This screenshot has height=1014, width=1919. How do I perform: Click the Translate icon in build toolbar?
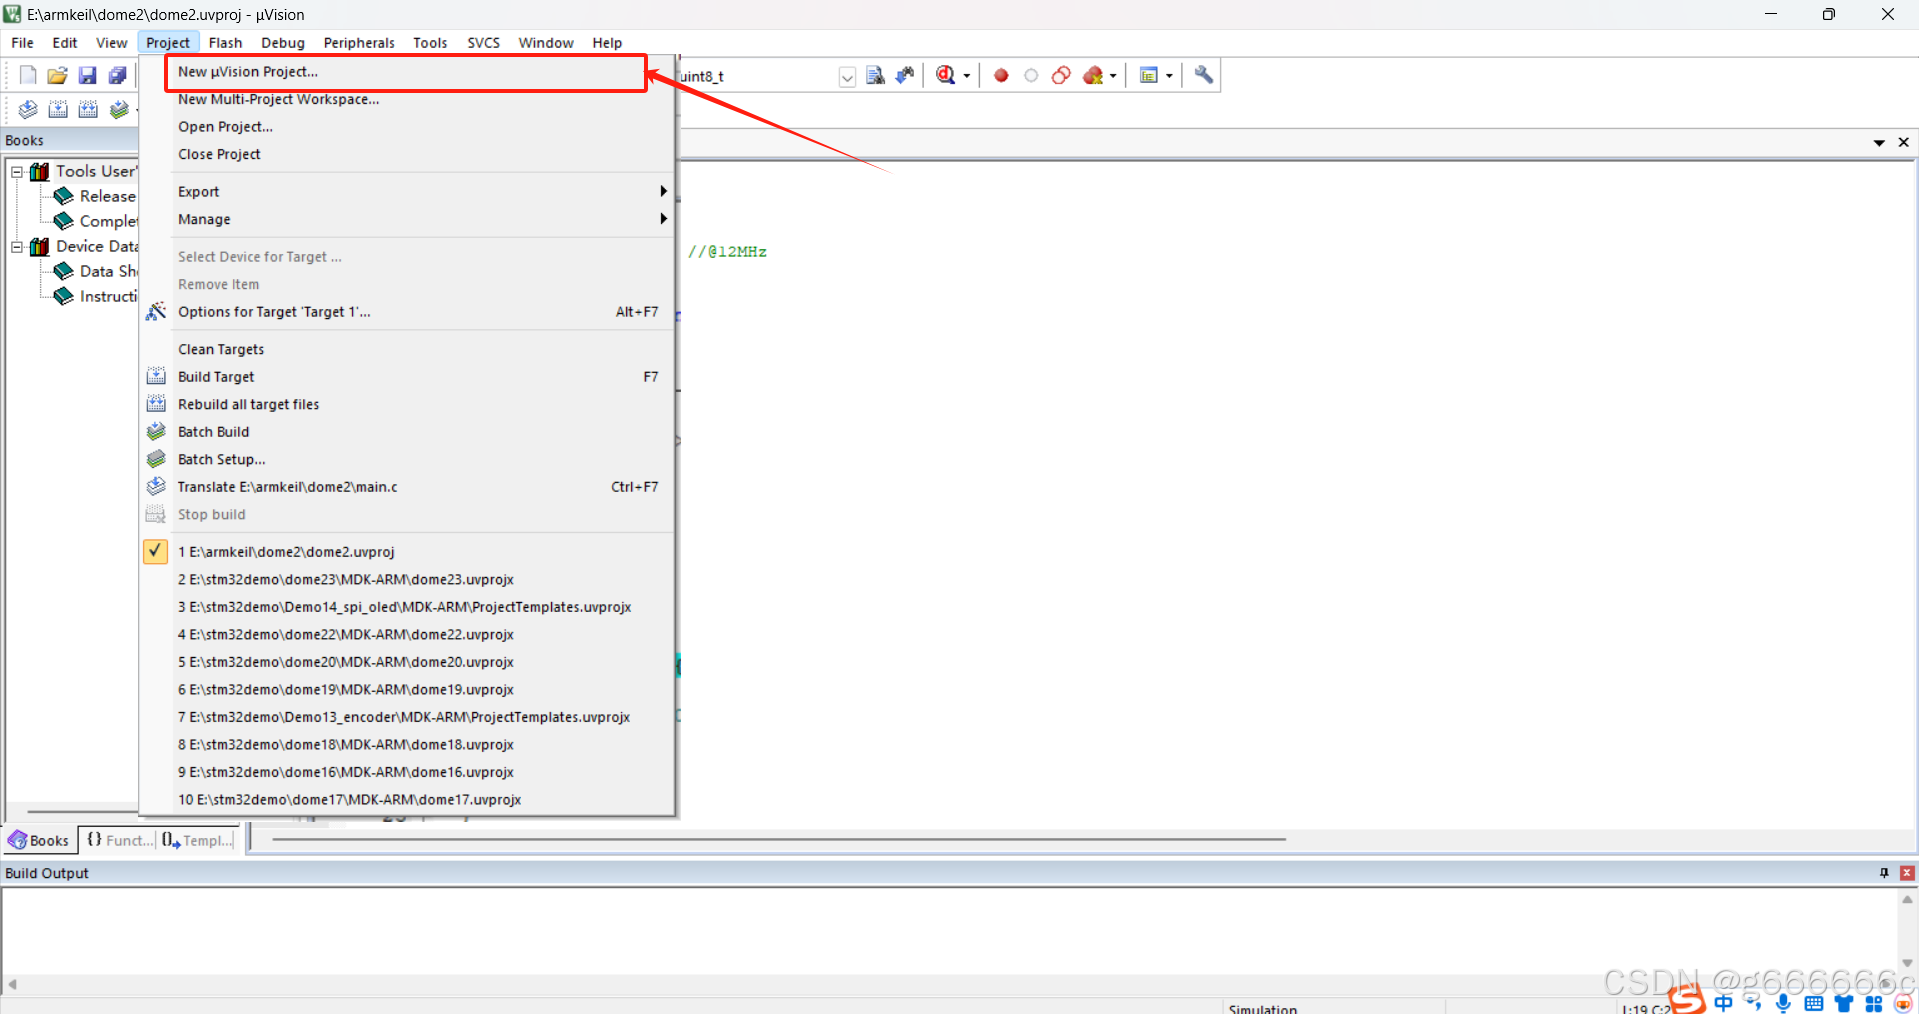click(x=28, y=109)
